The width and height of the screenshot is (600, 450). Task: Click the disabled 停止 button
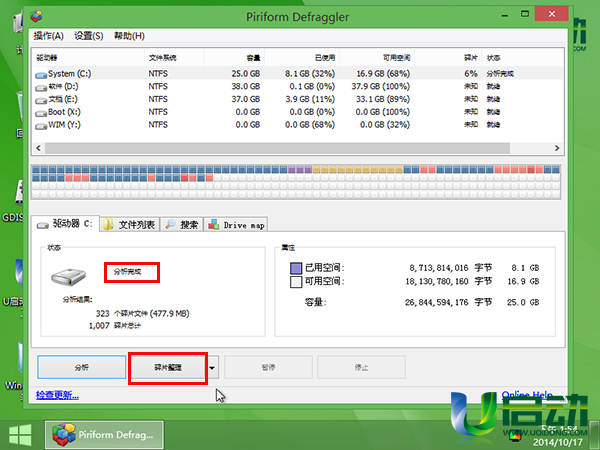[361, 367]
